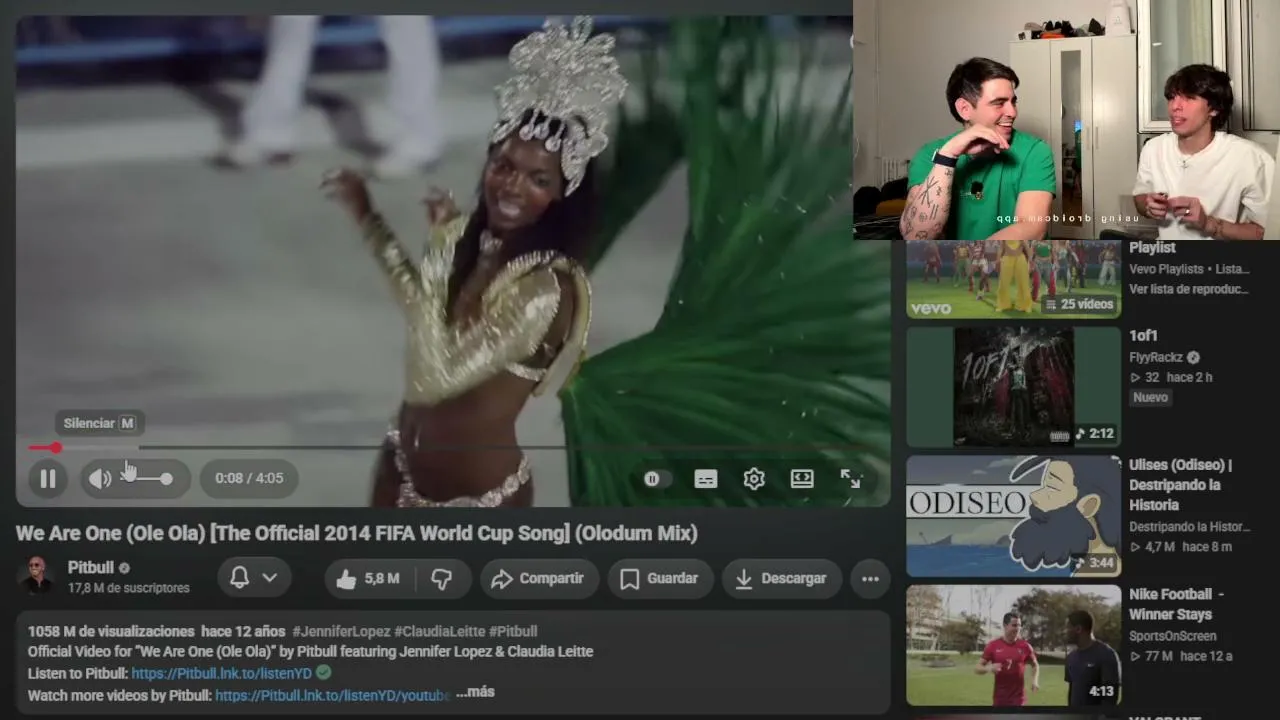Click the video title We Are One (Ole Ola)
Screen dimensions: 1280x720
(357, 533)
